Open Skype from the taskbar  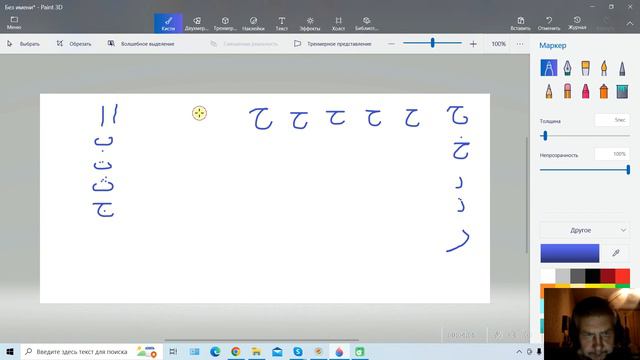tap(298, 351)
